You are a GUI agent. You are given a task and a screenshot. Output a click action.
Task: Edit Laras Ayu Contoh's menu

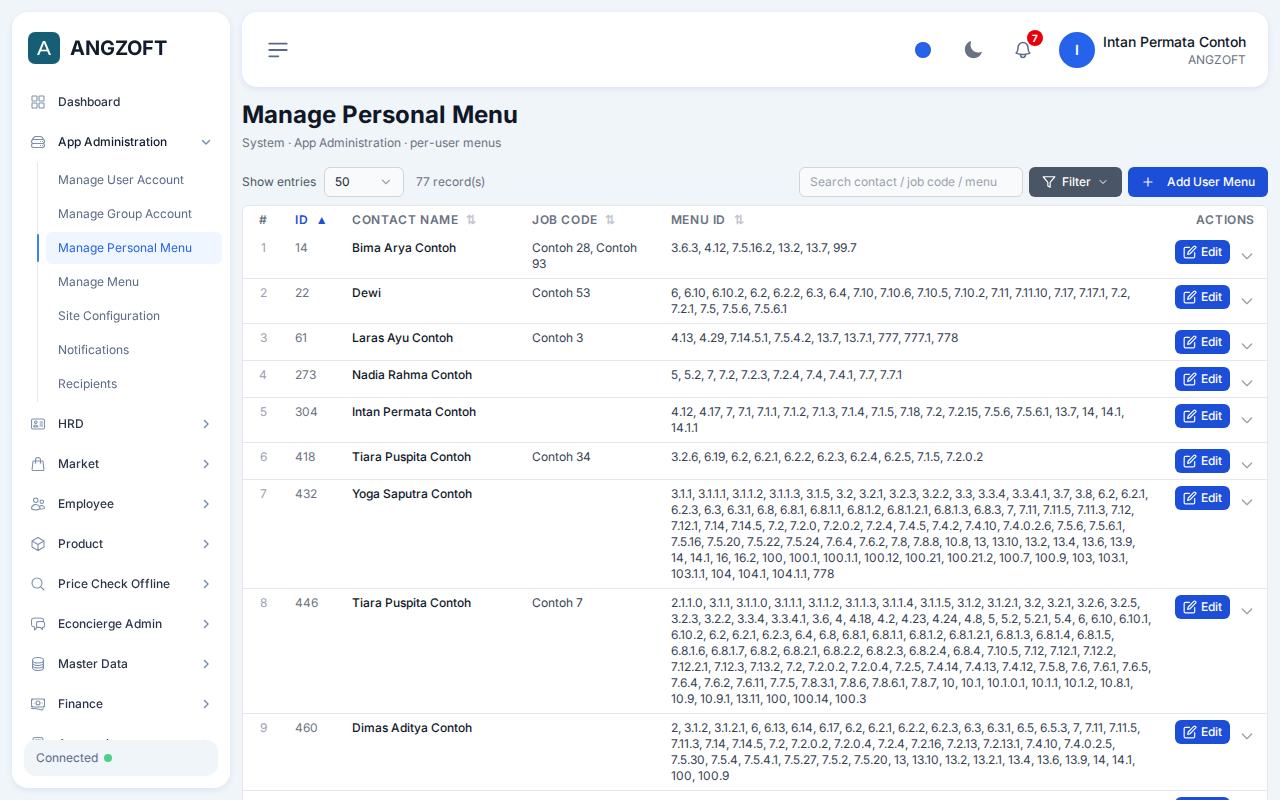[1202, 342]
